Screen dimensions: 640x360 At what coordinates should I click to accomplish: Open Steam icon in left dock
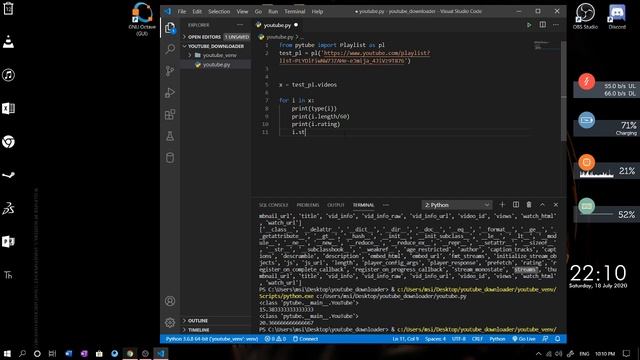(x=8, y=175)
